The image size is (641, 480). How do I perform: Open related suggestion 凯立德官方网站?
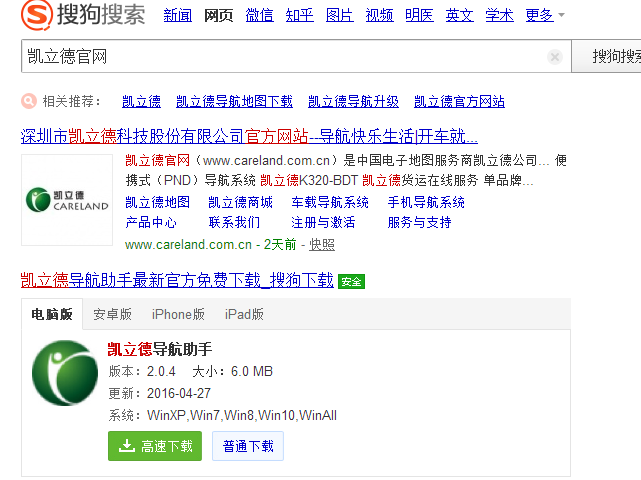[459, 101]
